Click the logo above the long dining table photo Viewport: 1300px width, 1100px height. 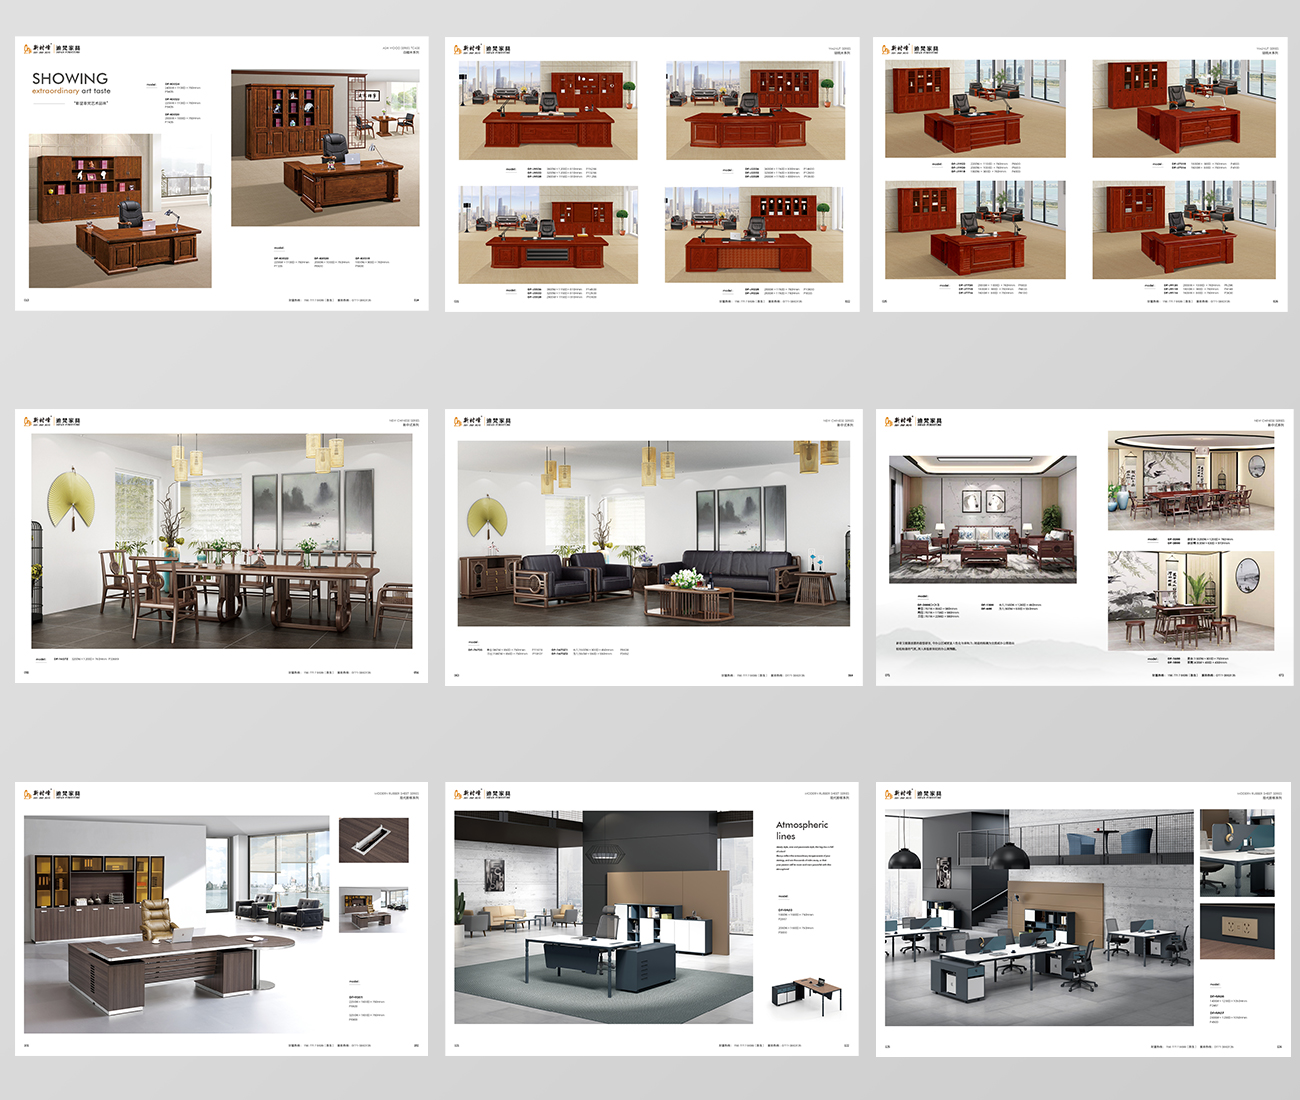click(x=52, y=421)
